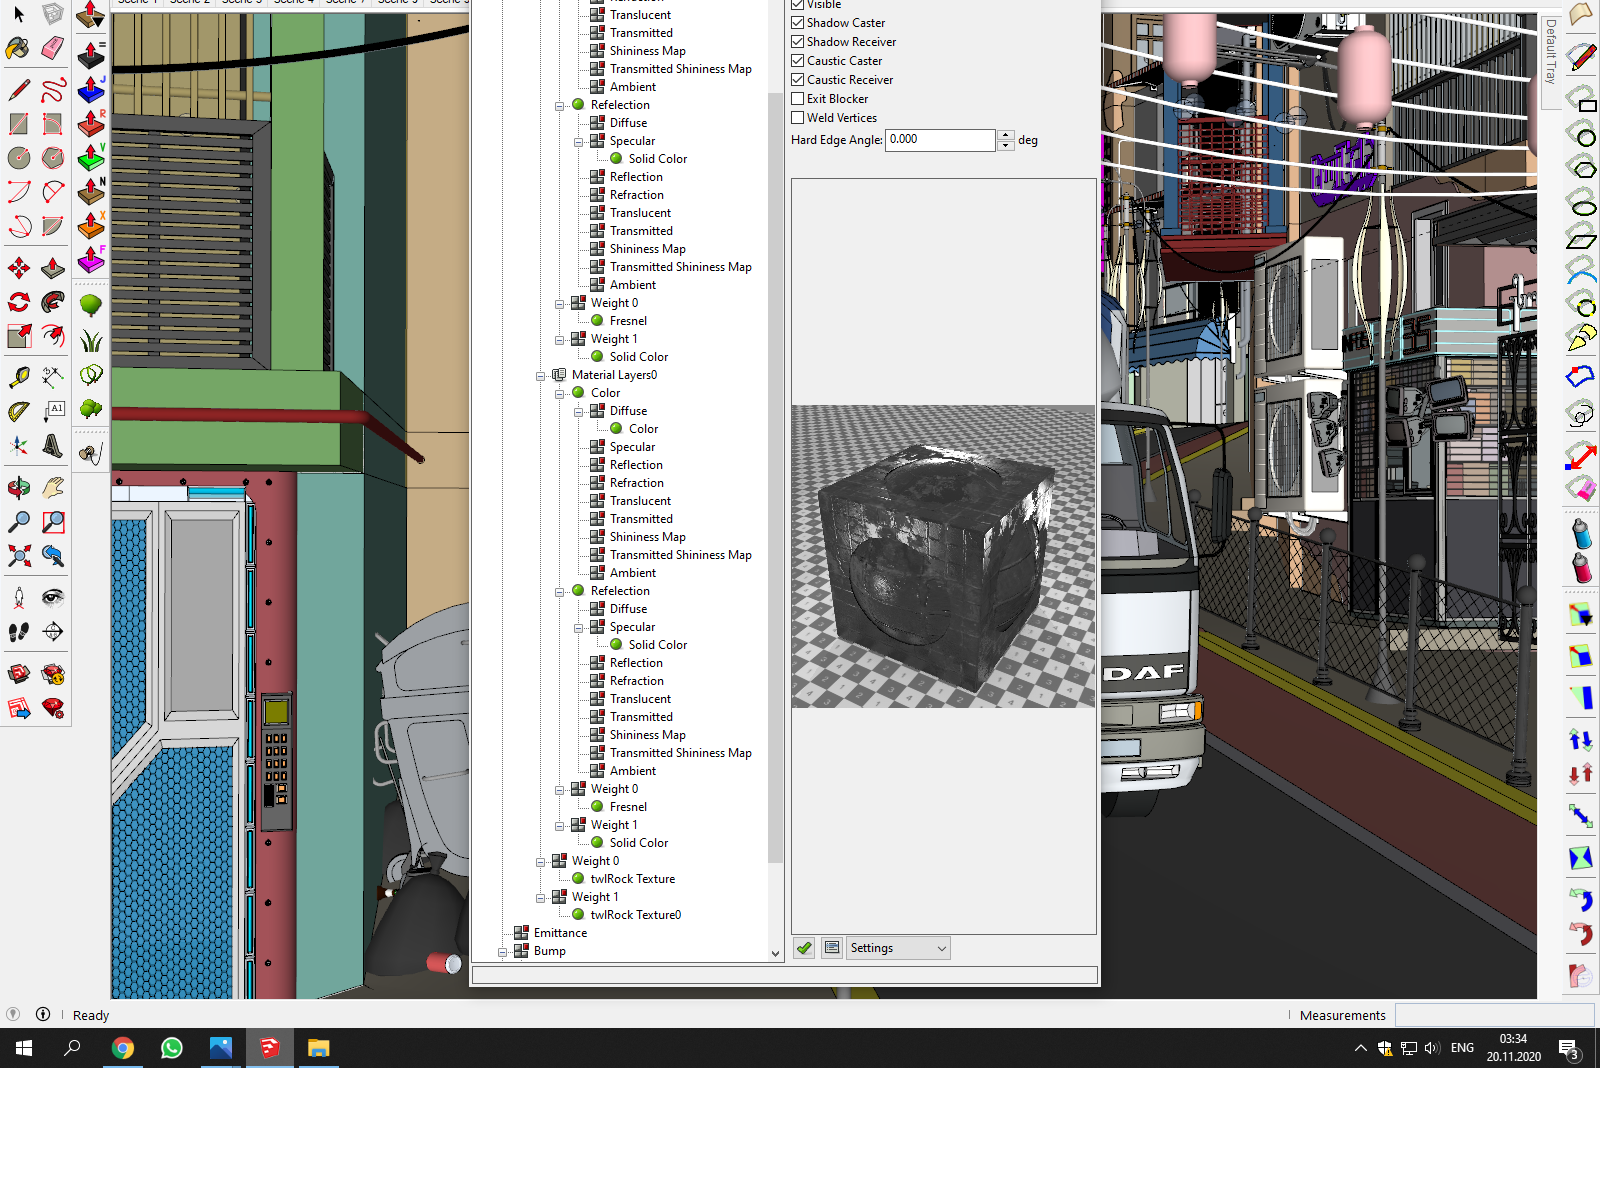Select the twlRock Texture tree item
The height and width of the screenshot is (1200, 1600).
click(632, 879)
